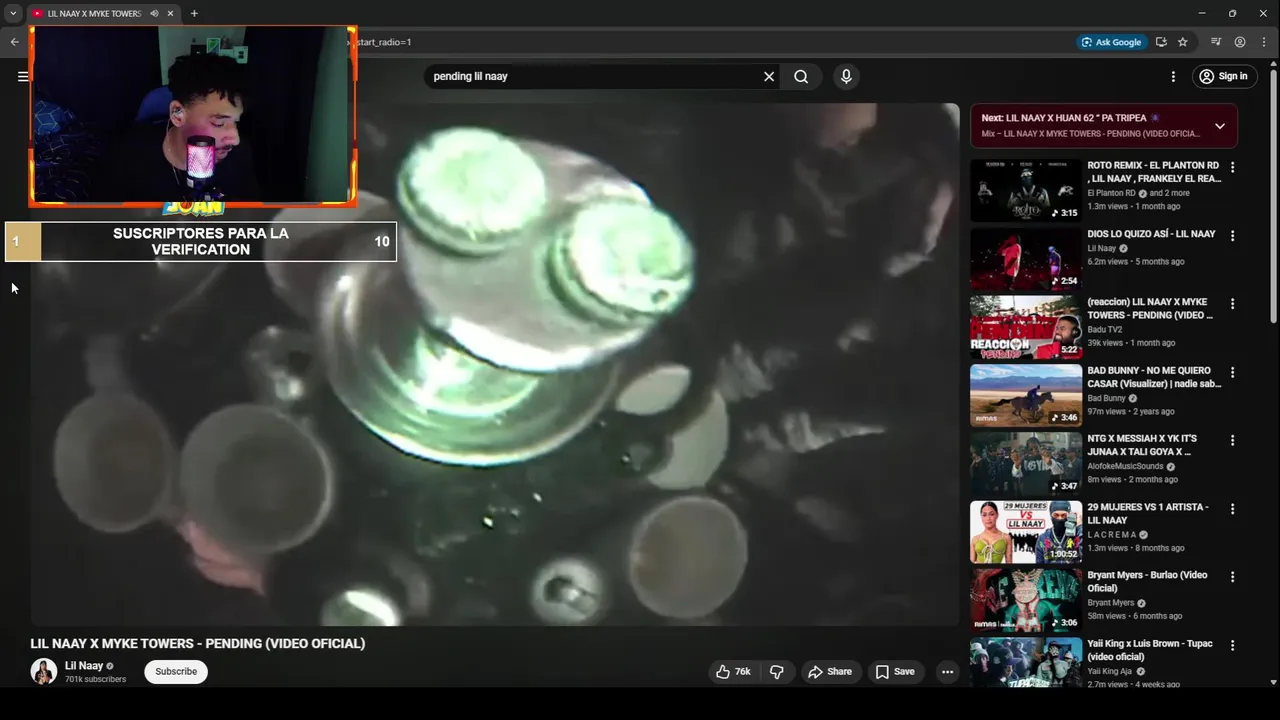Open 29 MUJERES VS 1 ARTISTA title
1280x720 pixels.
click(x=1147, y=513)
